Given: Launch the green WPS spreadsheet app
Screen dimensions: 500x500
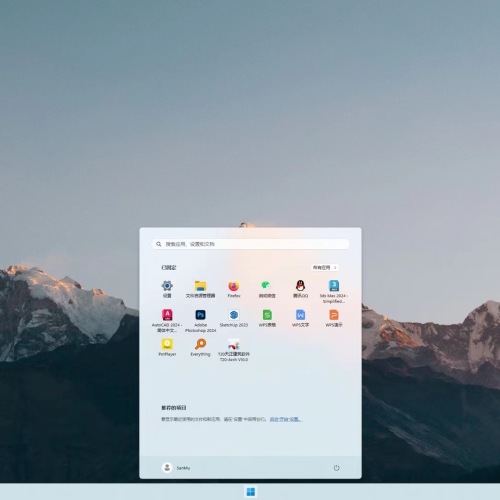Looking at the screenshot, I should [267, 318].
